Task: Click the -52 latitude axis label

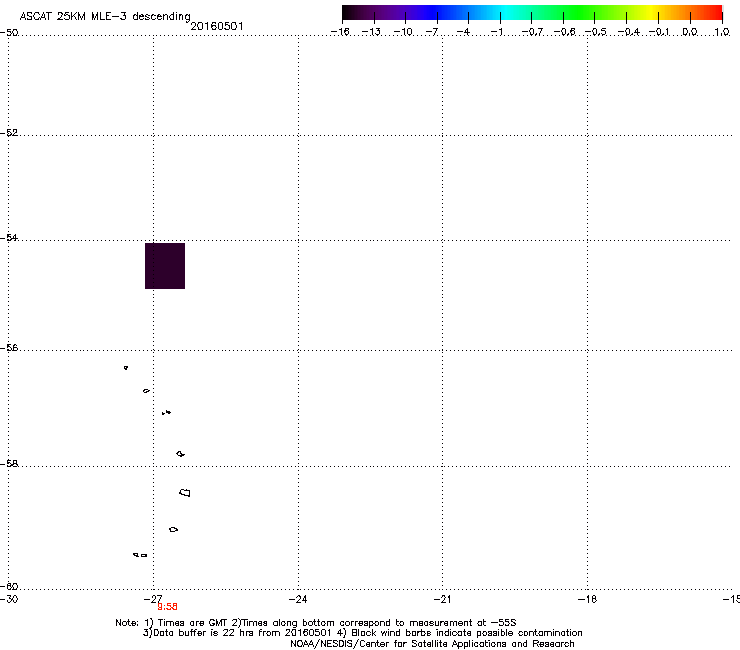Action: tap(9, 133)
